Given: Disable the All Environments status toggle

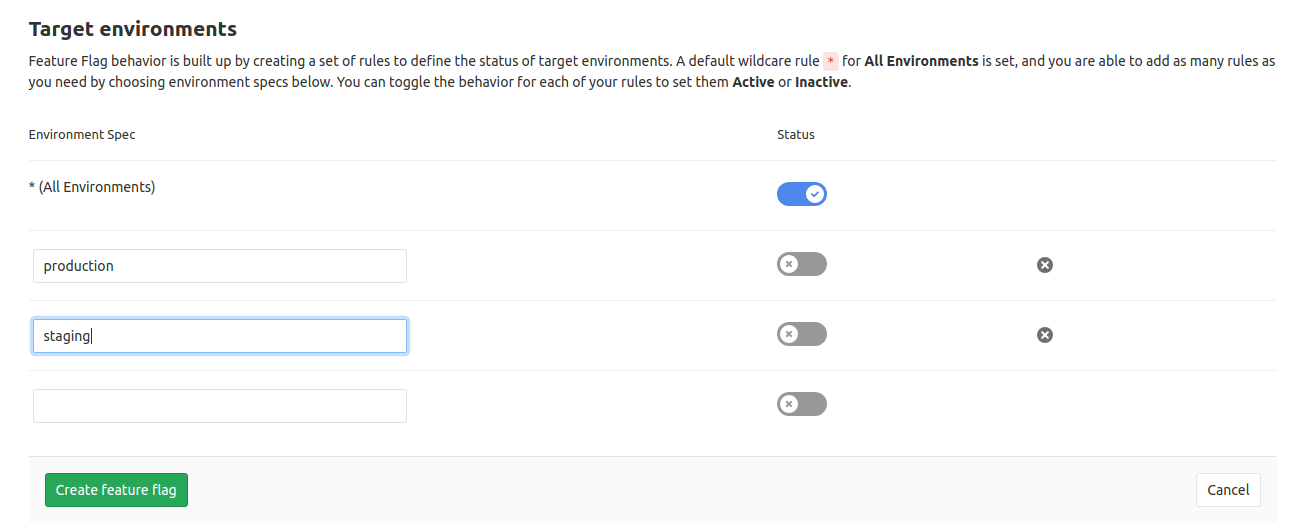Looking at the screenshot, I should tap(802, 194).
